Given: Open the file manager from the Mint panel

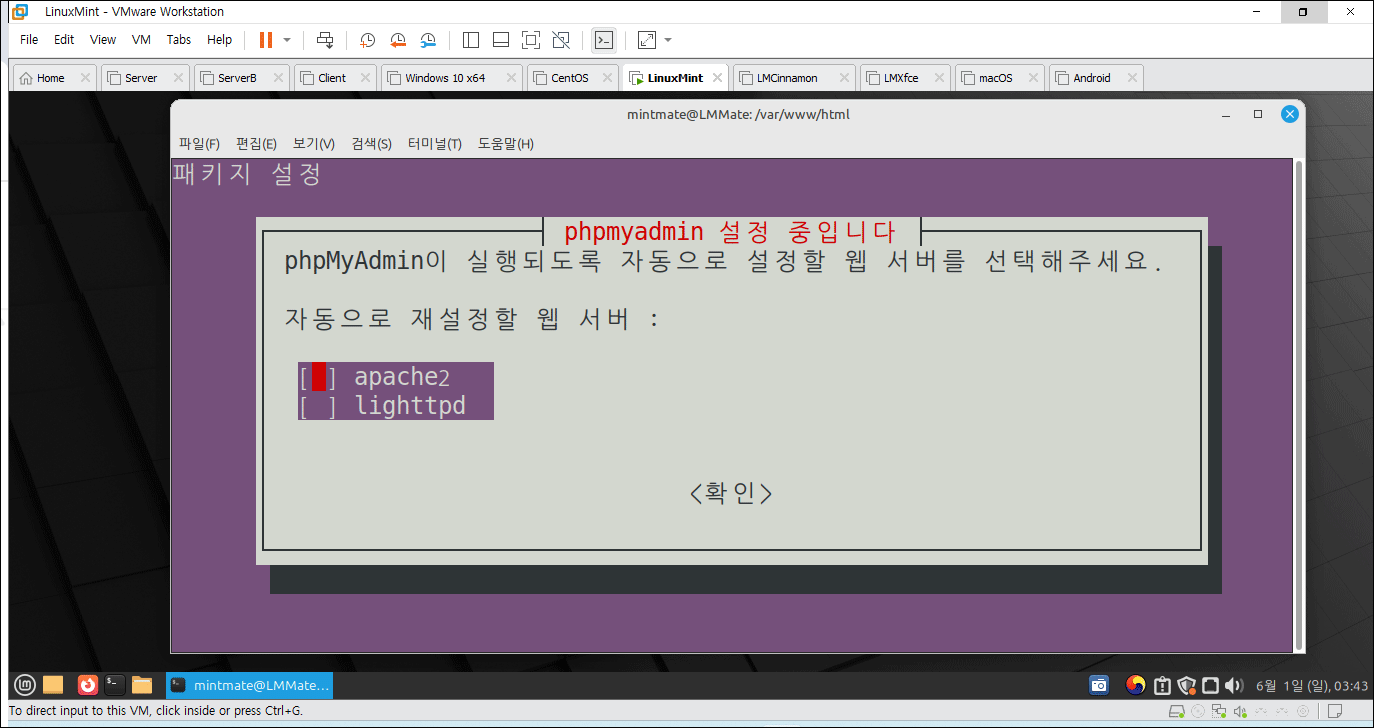Looking at the screenshot, I should pos(142,685).
